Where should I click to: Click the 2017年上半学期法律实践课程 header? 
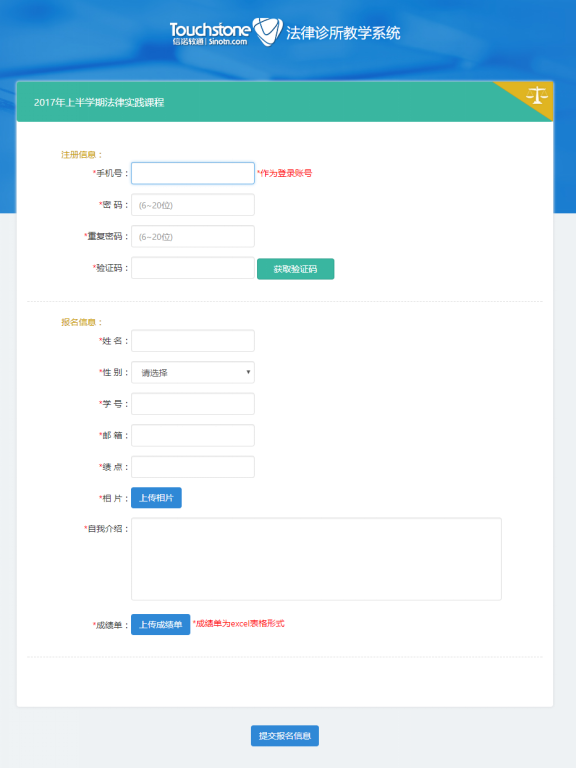pos(99,102)
